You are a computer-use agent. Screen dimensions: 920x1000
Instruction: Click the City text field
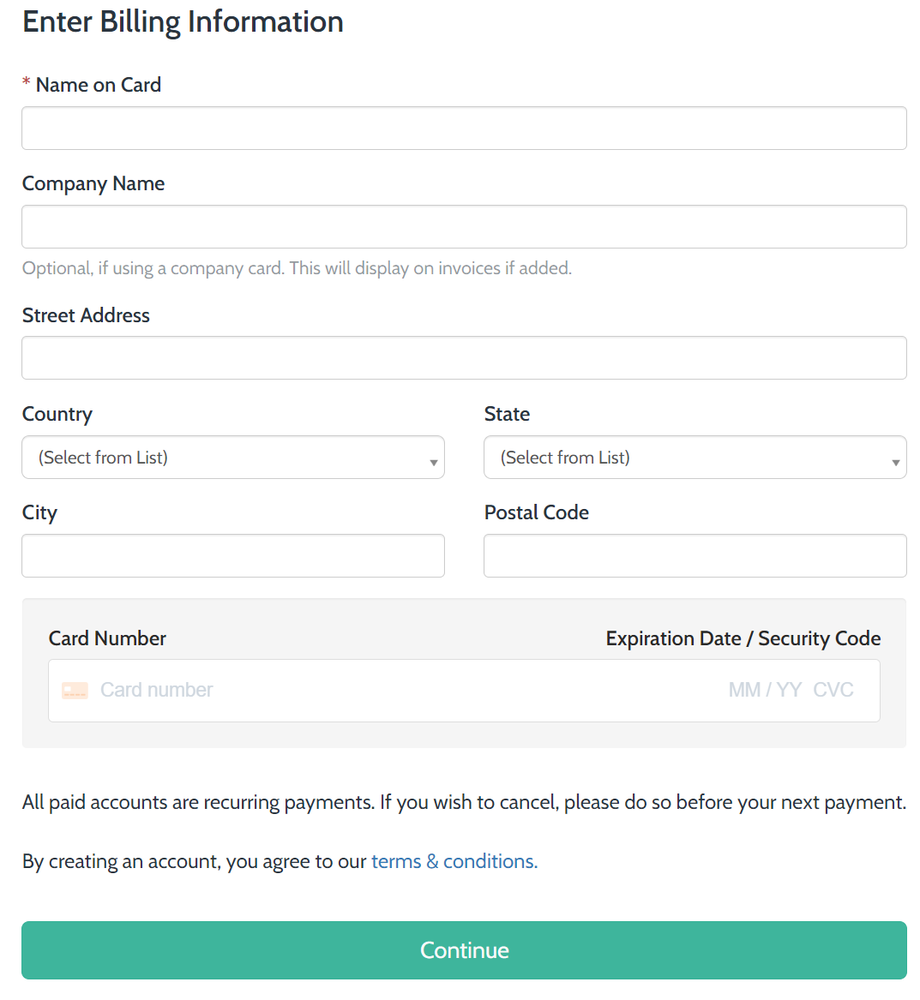tap(233, 556)
